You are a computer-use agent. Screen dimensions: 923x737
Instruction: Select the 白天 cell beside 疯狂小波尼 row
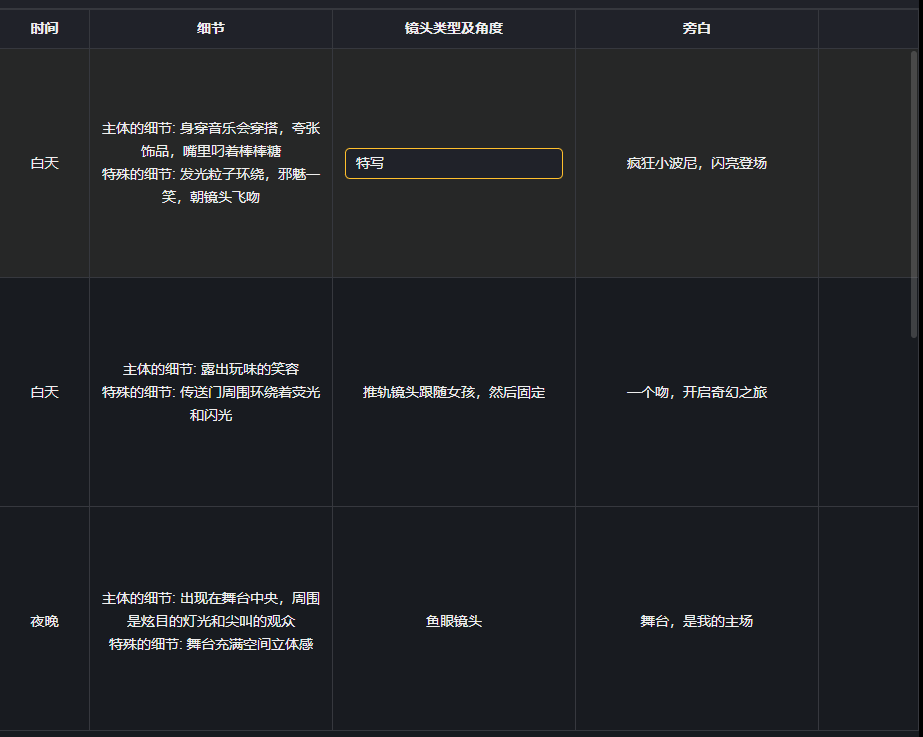[x=44, y=163]
